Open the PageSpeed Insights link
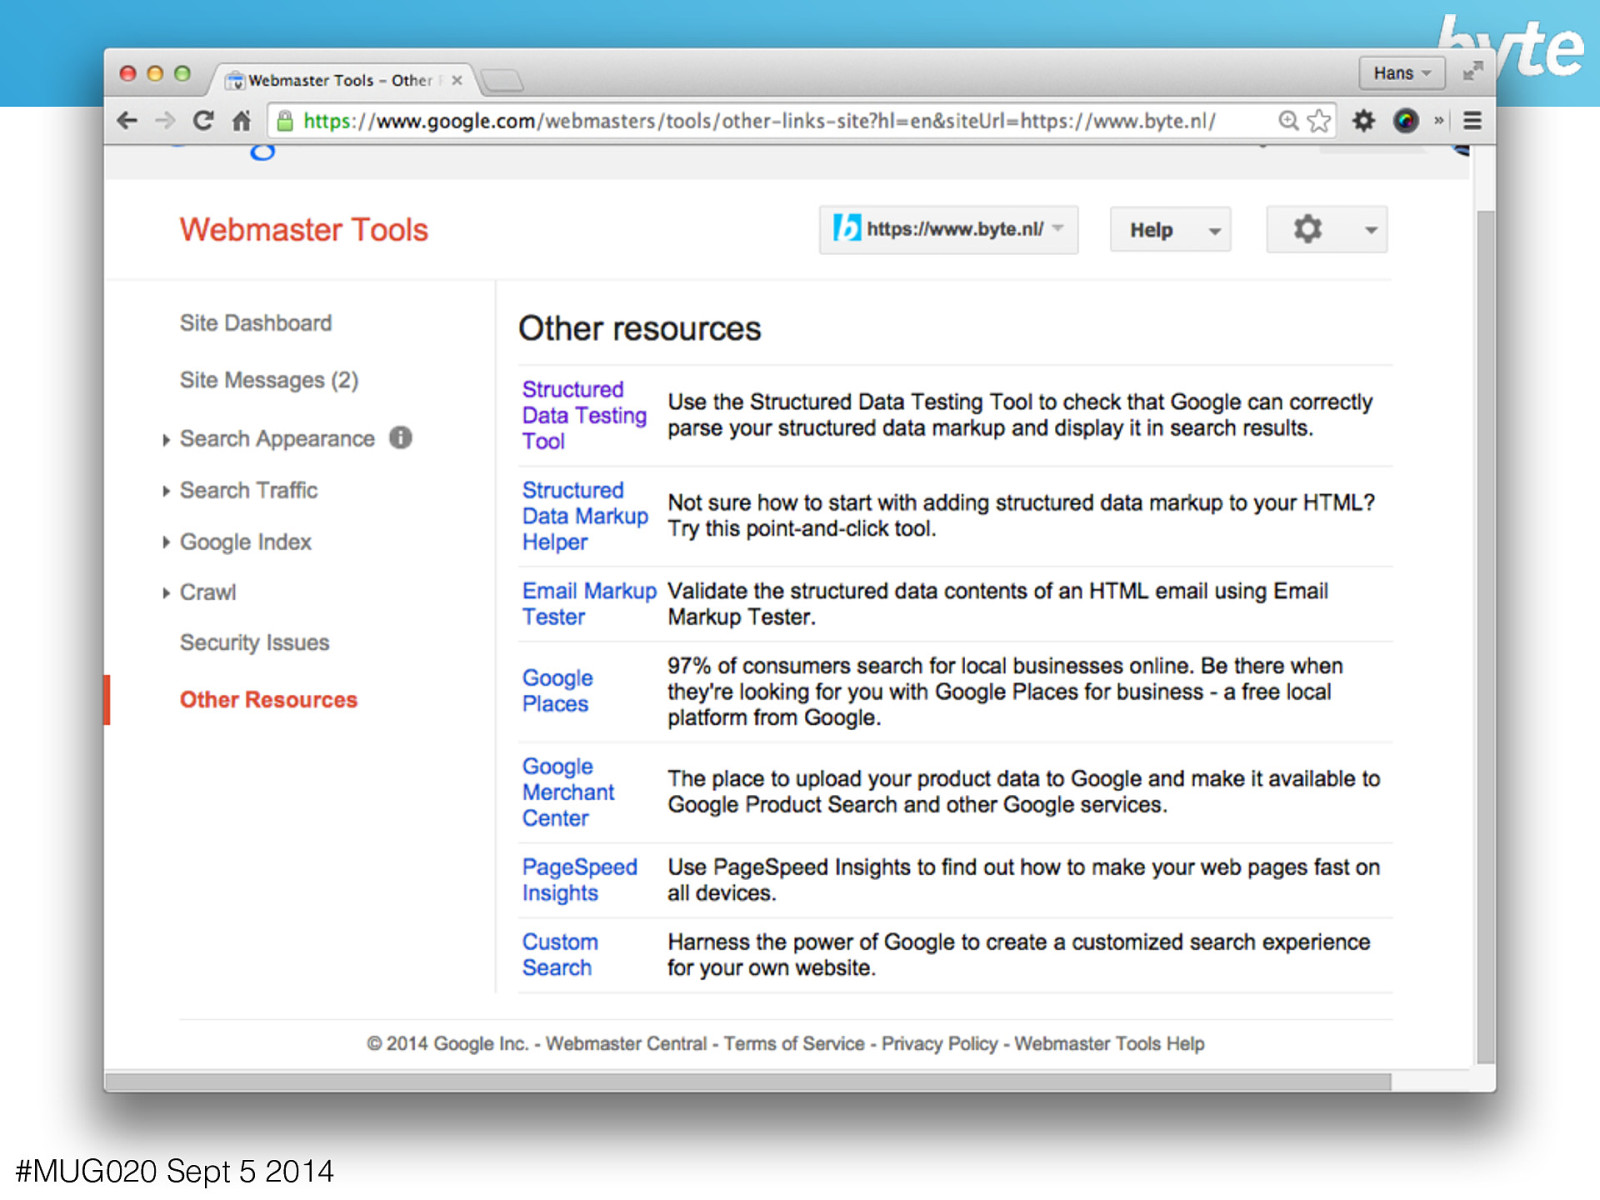Viewport: 1600px width, 1200px height. tap(579, 880)
